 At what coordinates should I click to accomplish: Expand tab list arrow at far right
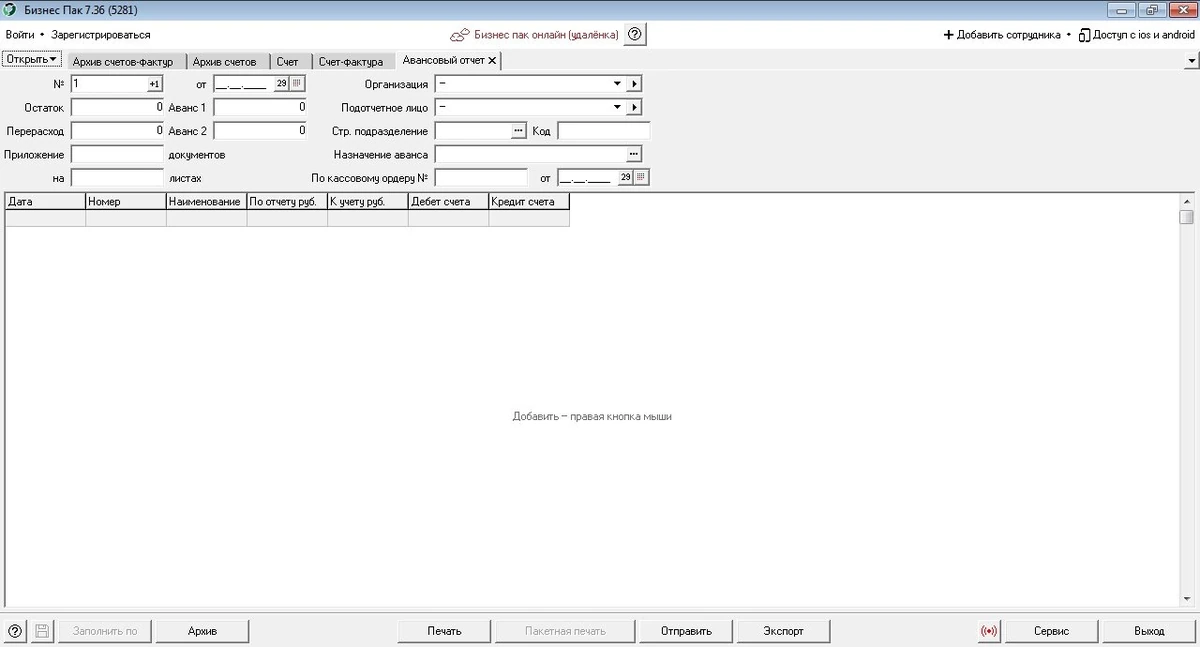pyautogui.click(x=1191, y=61)
